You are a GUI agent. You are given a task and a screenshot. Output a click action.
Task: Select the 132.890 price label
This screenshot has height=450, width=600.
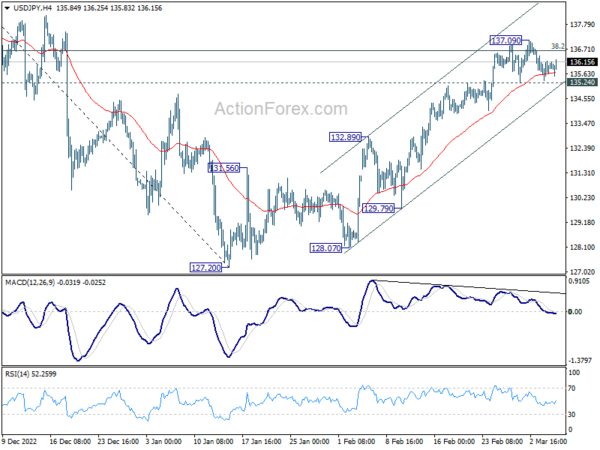[346, 137]
